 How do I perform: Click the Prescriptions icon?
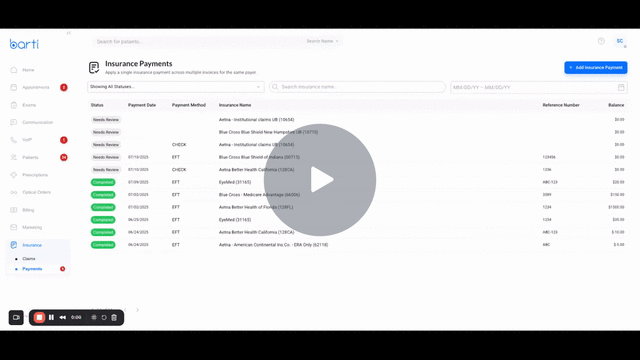[x=13, y=175]
